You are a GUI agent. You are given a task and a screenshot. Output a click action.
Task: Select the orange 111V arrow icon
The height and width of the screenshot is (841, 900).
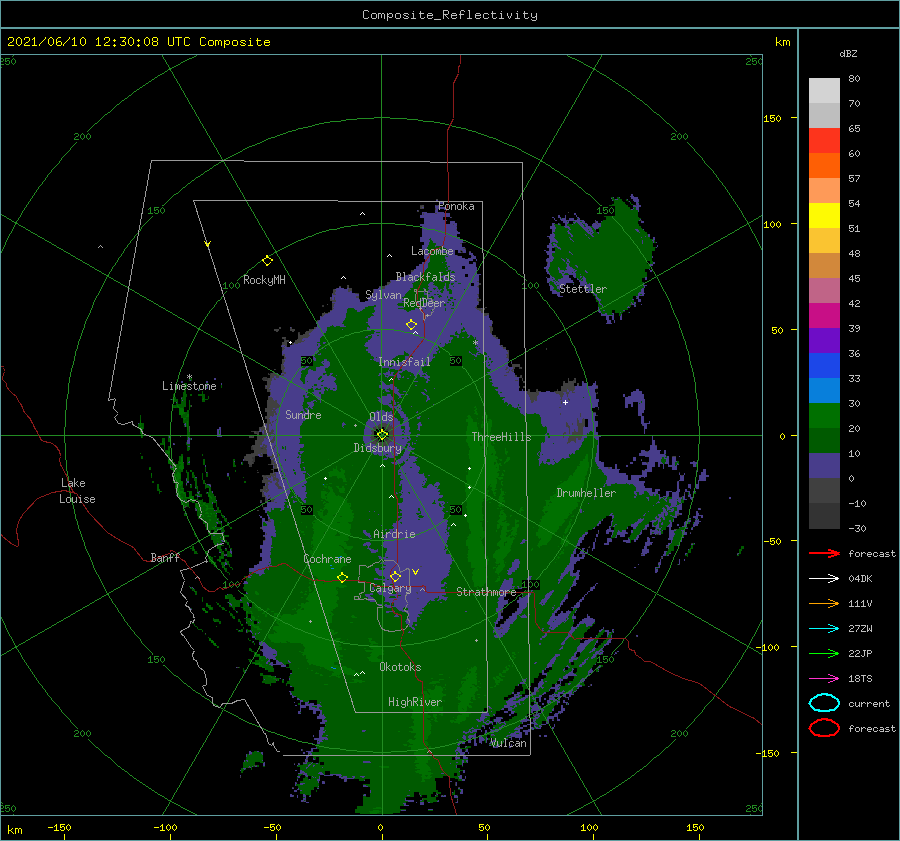point(824,603)
